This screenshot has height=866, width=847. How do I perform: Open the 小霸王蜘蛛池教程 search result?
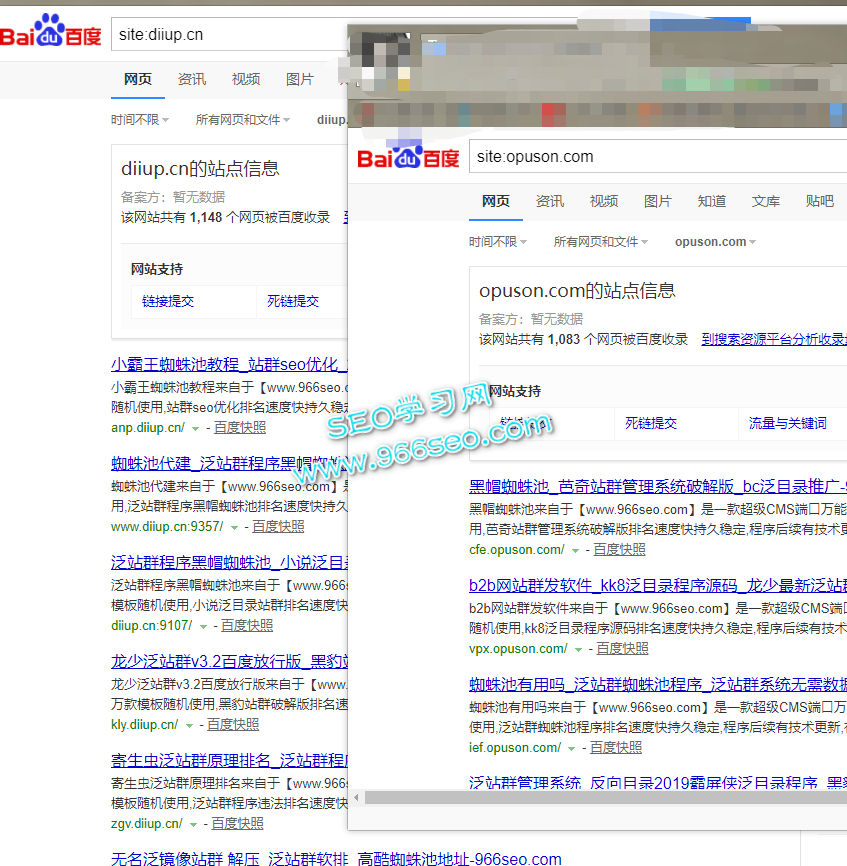point(229,365)
